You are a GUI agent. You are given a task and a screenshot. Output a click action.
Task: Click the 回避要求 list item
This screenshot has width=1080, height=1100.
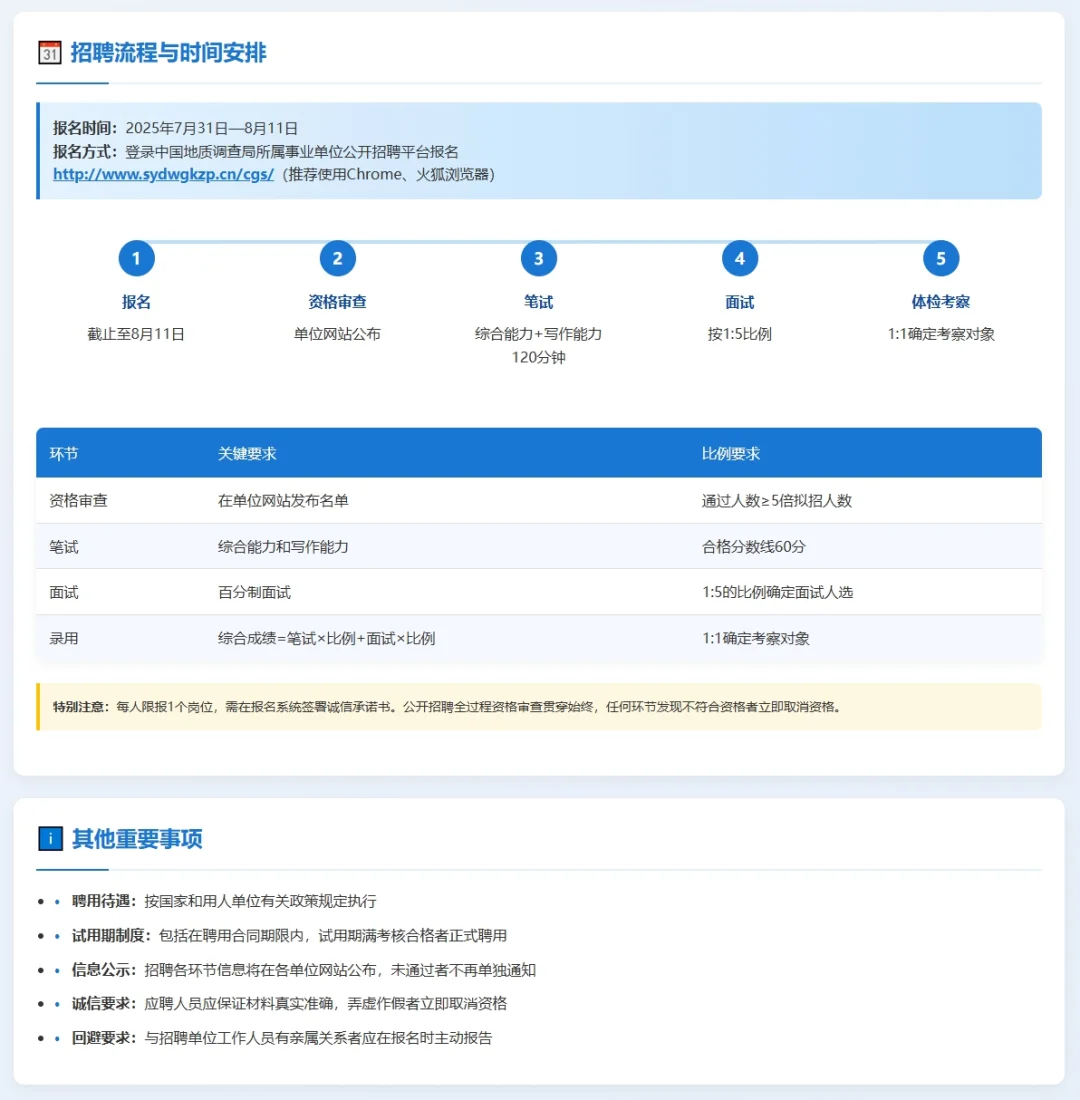(282, 1038)
